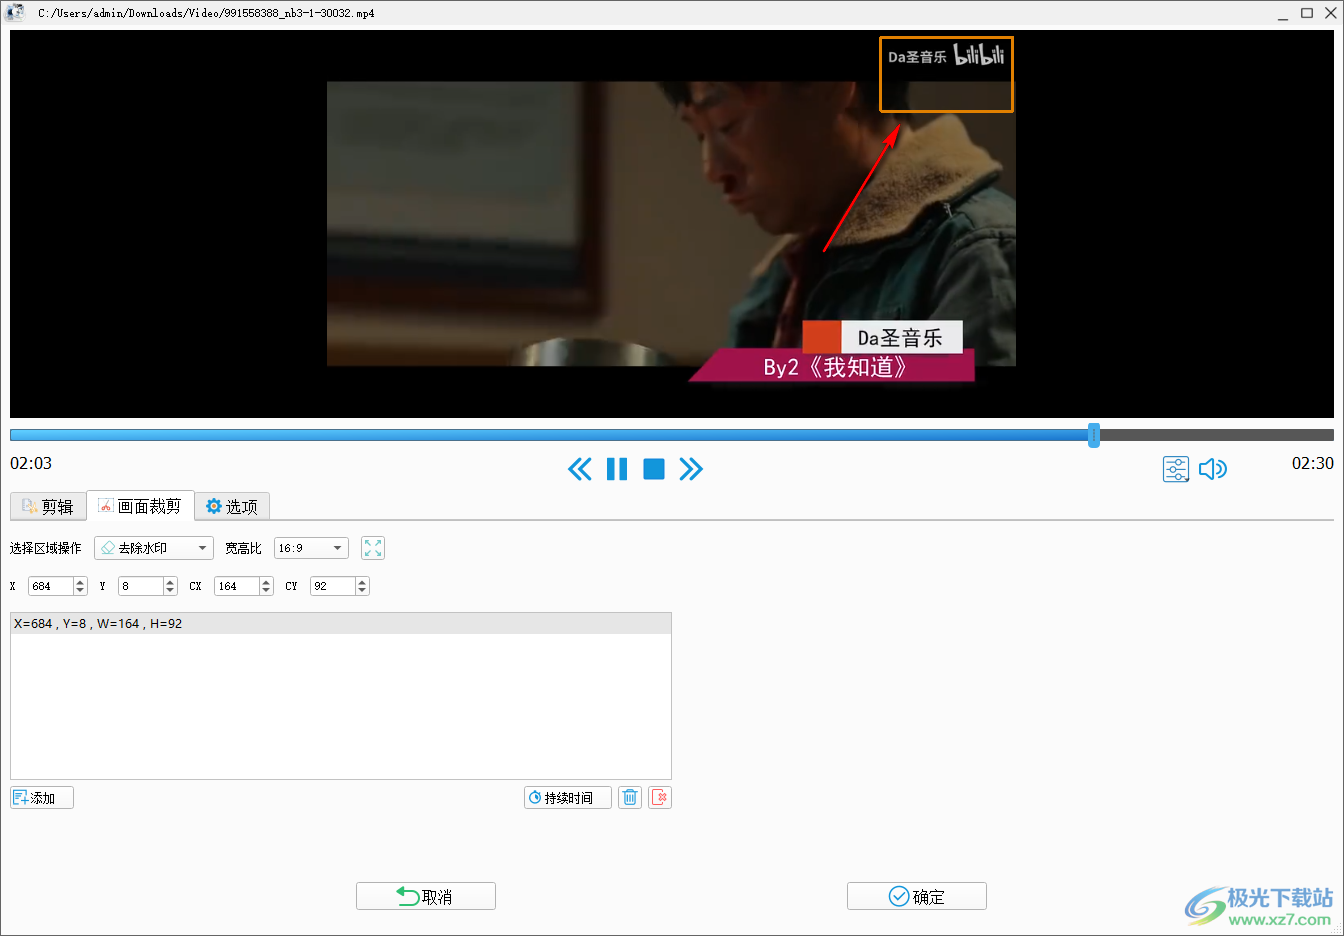Image resolution: width=1344 pixels, height=936 pixels.
Task: Open the 选项 tab
Action: pos(232,507)
